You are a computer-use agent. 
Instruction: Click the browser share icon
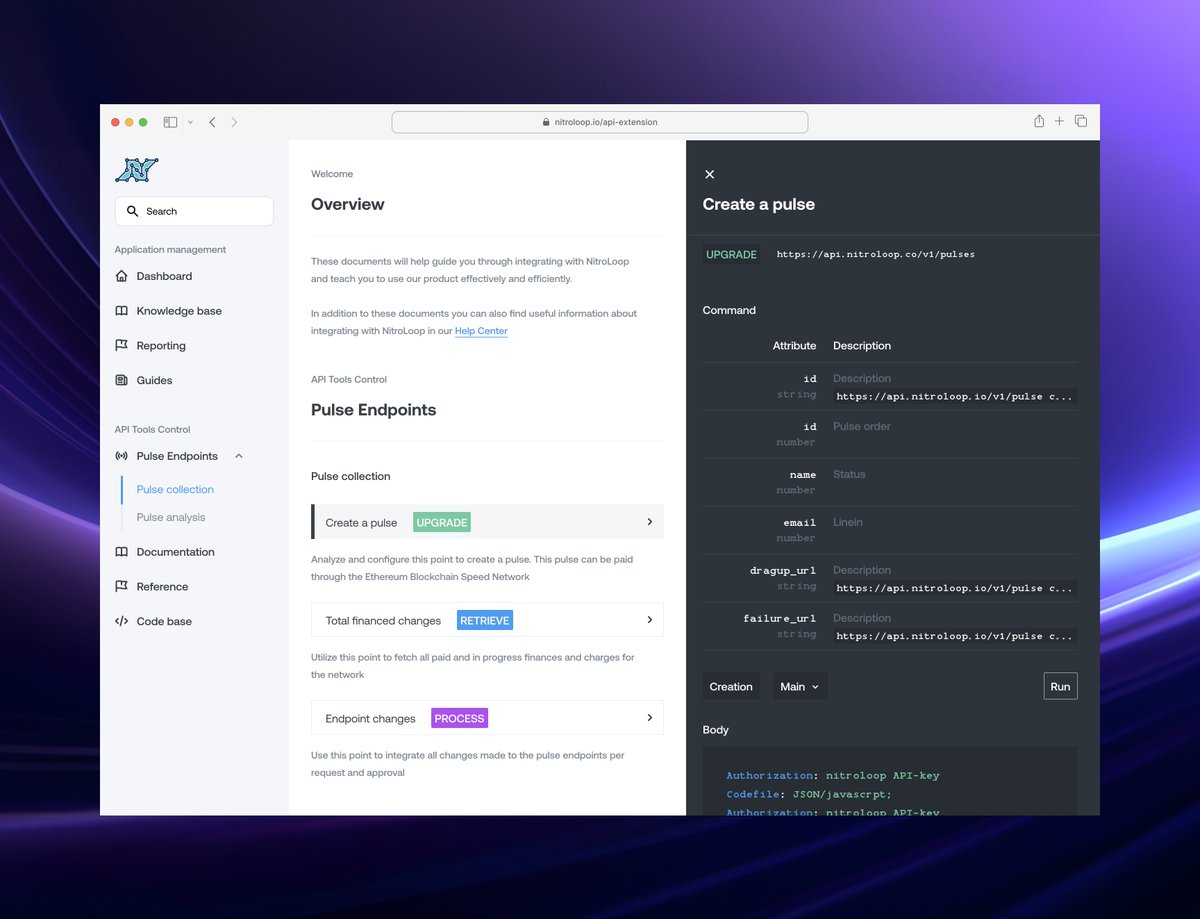tap(1039, 121)
